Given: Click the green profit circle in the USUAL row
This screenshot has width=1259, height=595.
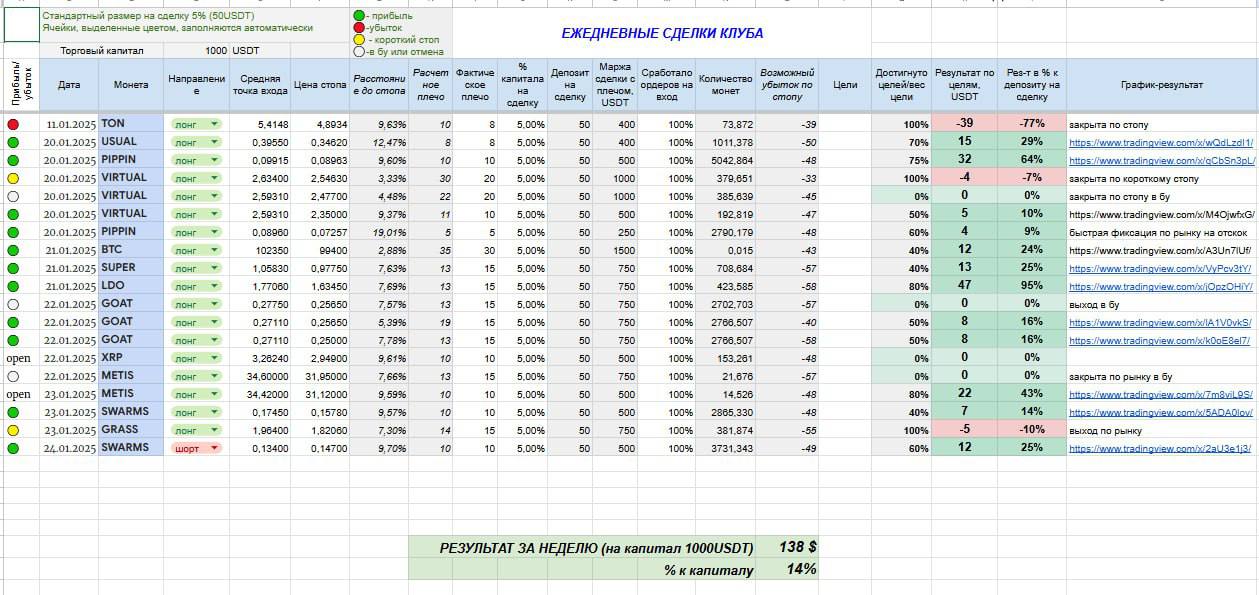Looking at the screenshot, I should [13, 142].
